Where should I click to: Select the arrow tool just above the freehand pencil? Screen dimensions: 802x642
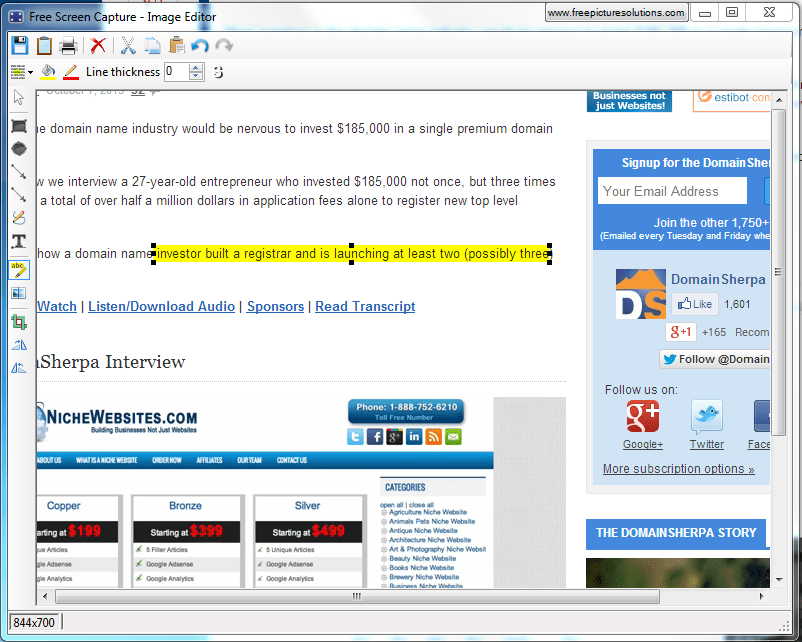tap(19, 194)
